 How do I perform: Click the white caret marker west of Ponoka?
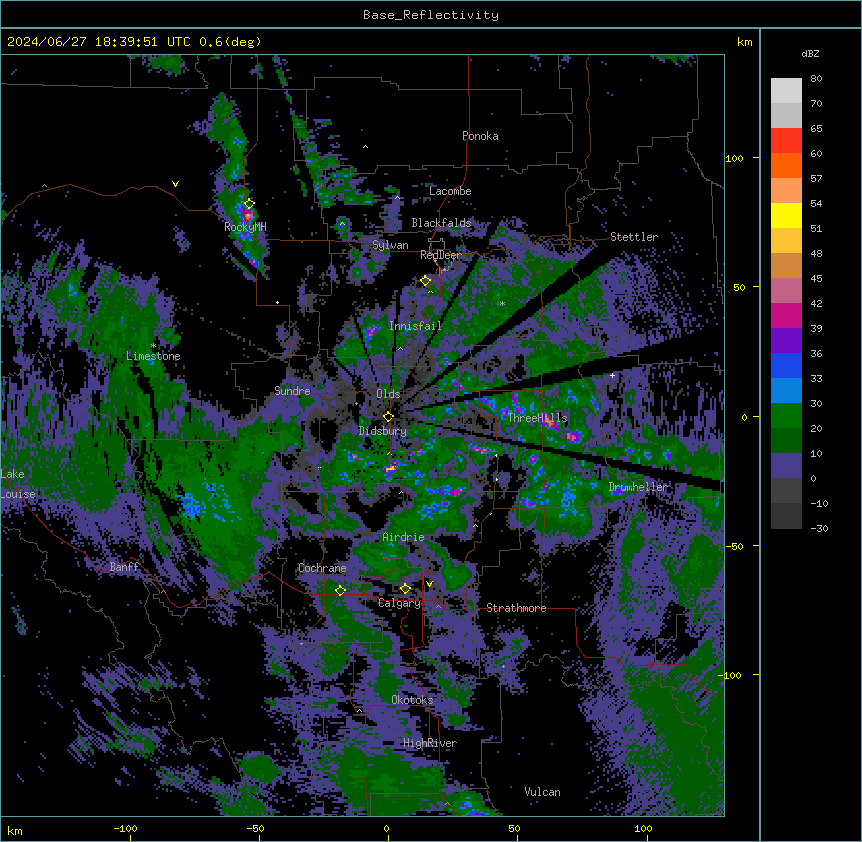click(x=365, y=147)
